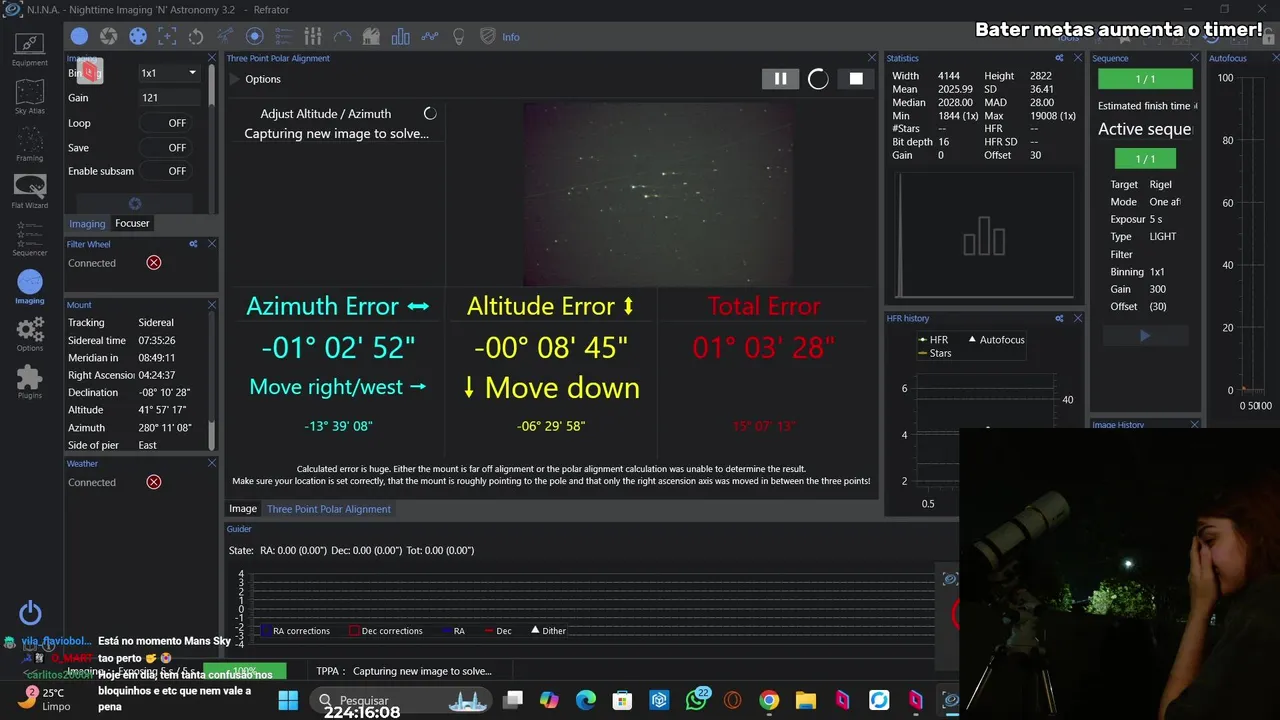Click the dome observatory toolbar icon
1280x720 pixels.
tap(371, 37)
